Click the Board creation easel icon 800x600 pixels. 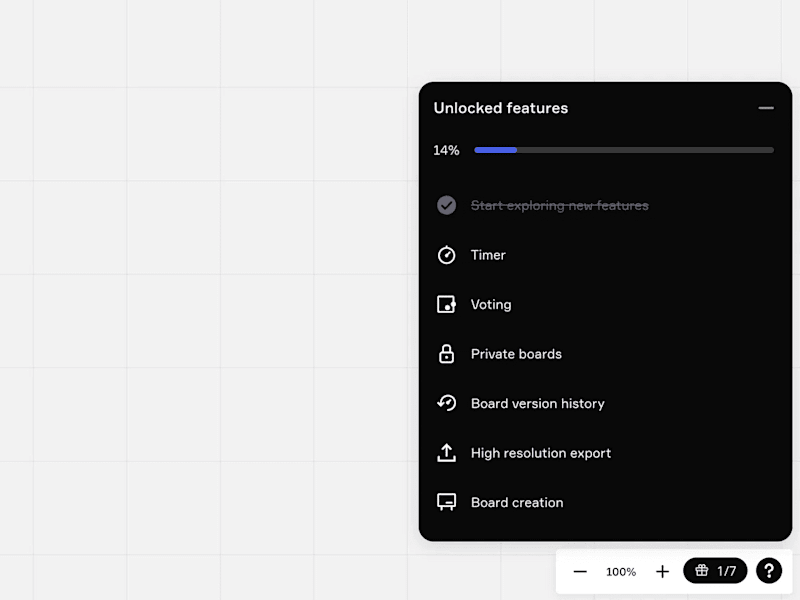point(446,502)
